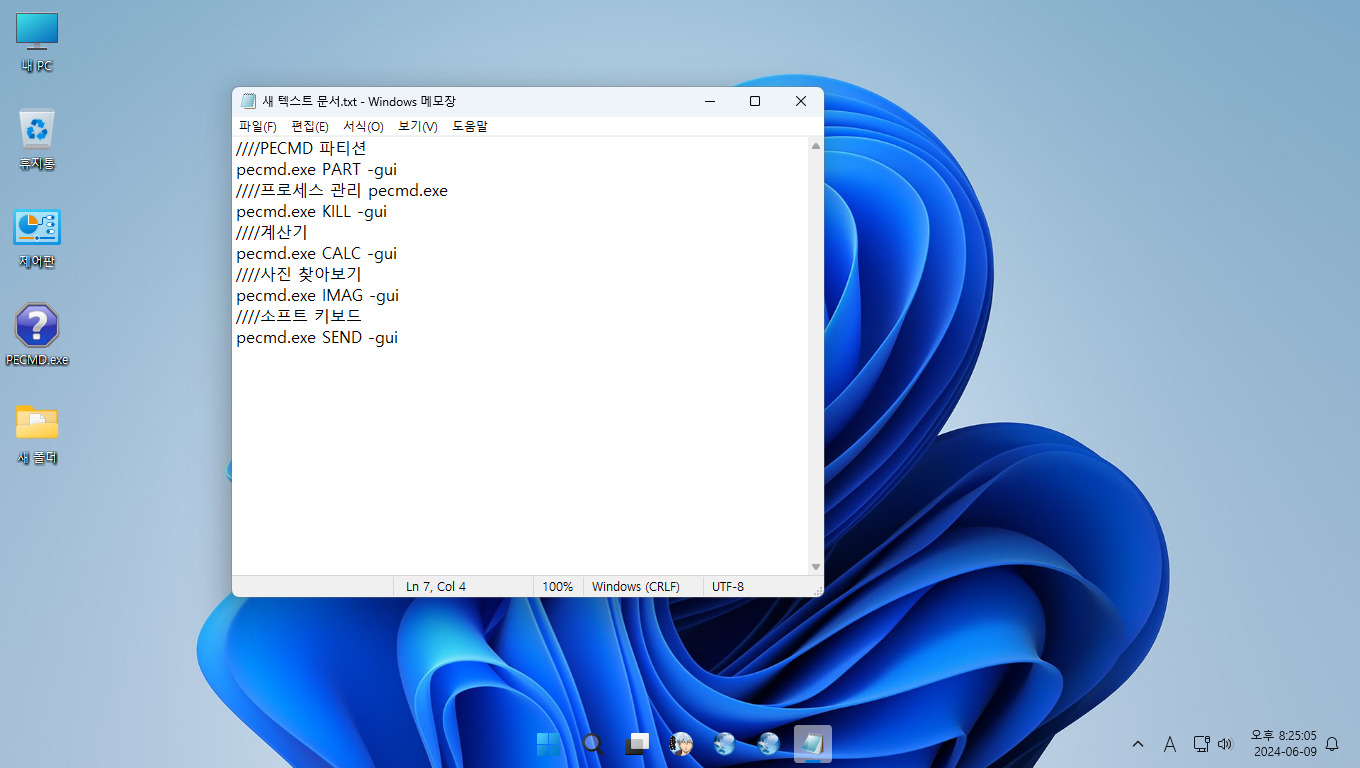Place cursor in line pecmd.exe SEND -gui
Screen dimensions: 1360x768
317,337
